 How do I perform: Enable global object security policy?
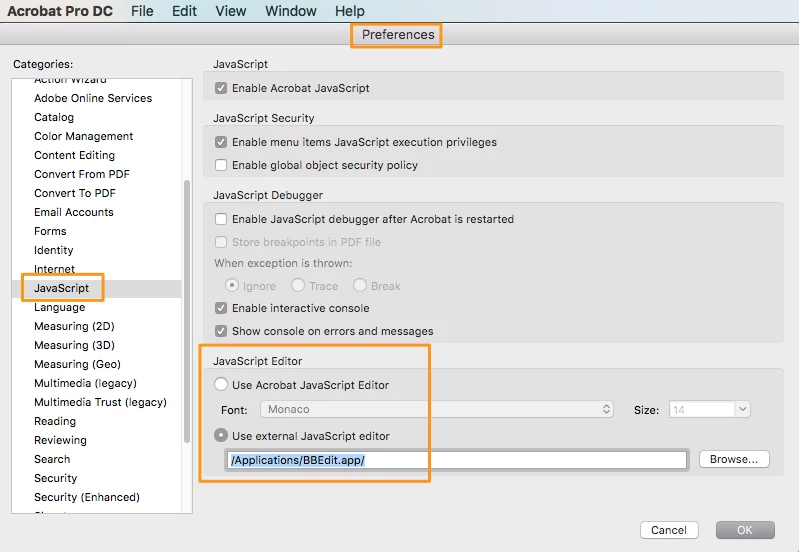pos(221,165)
